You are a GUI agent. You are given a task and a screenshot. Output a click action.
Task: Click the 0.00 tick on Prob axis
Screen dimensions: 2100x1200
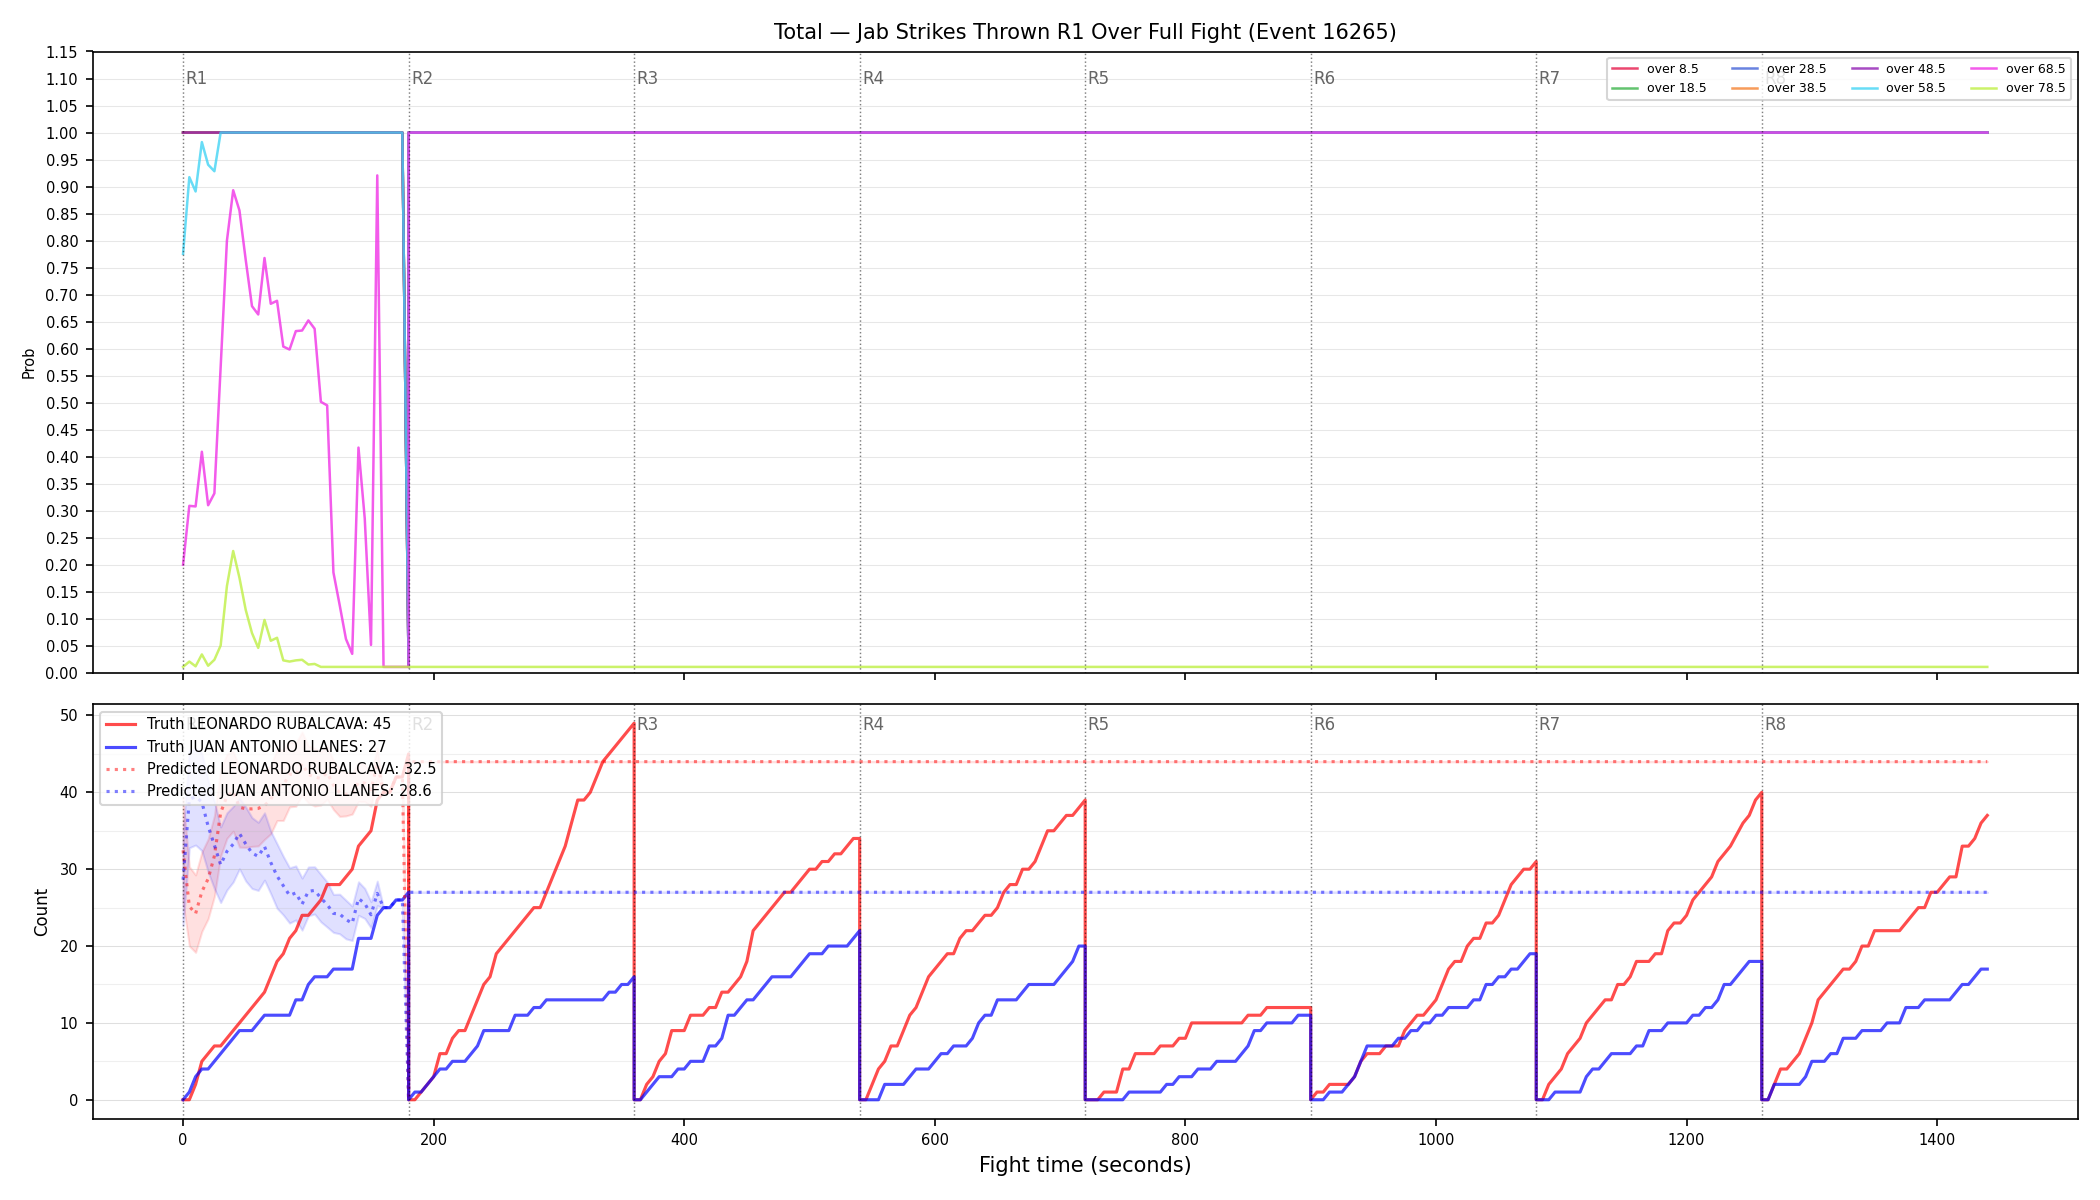tap(62, 673)
